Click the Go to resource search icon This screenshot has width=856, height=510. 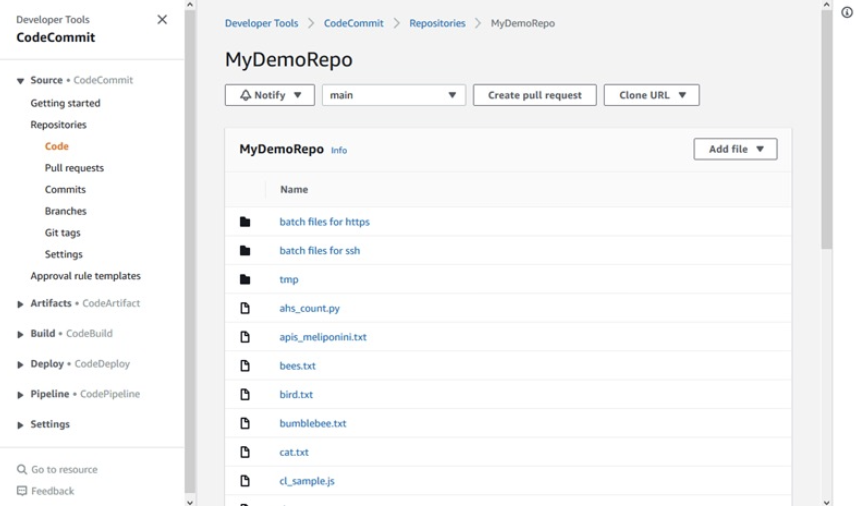pos(22,470)
